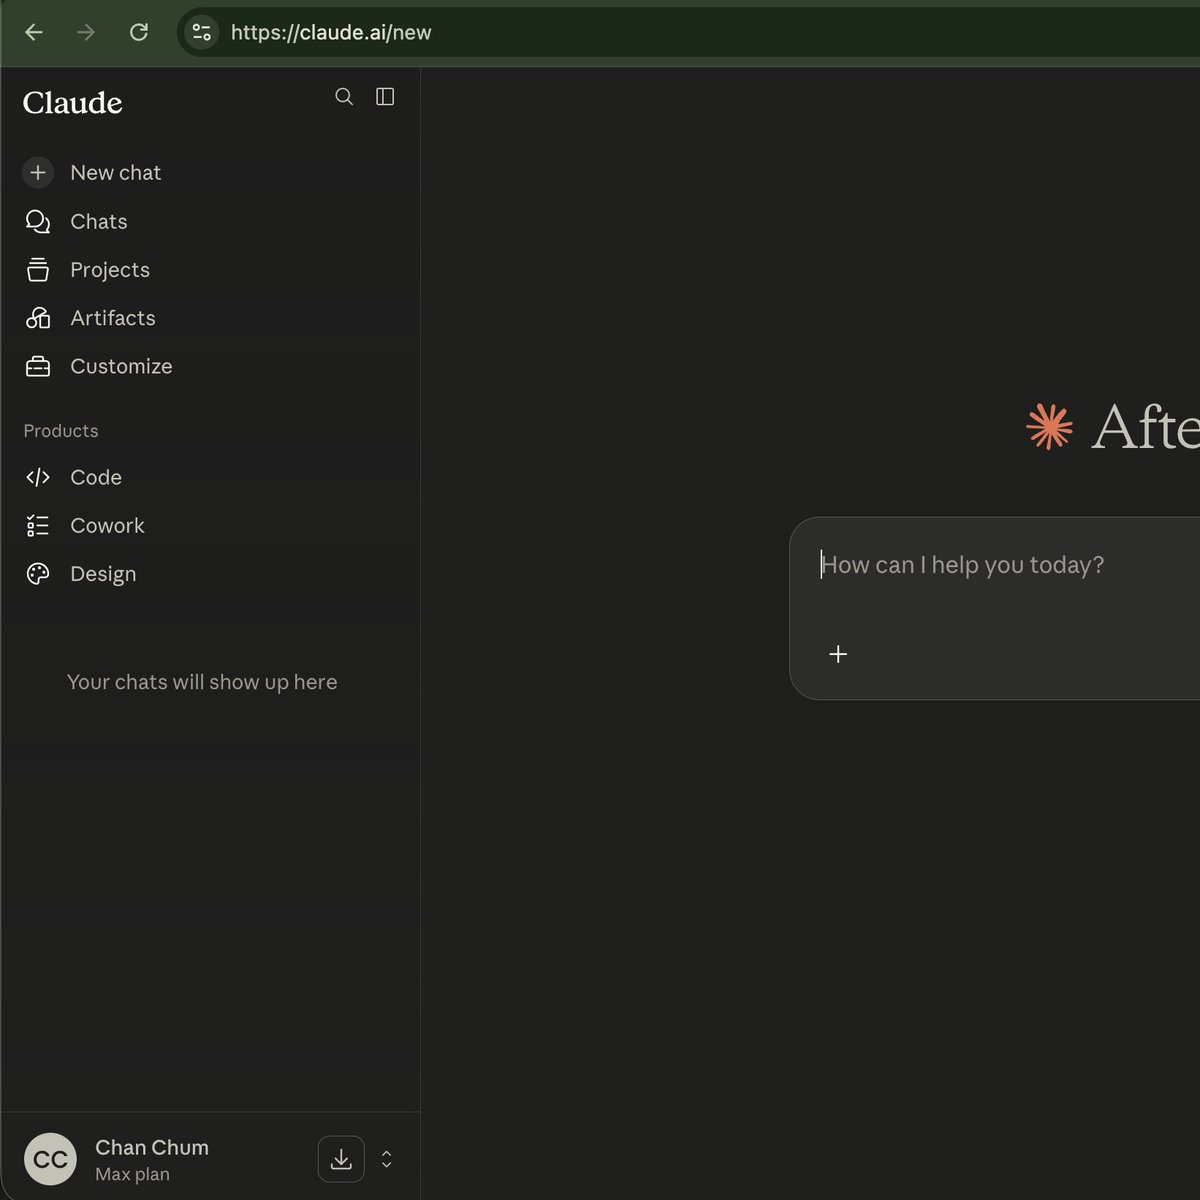The width and height of the screenshot is (1200, 1200).
Task: Click the Projects stack icon
Action: click(x=38, y=269)
